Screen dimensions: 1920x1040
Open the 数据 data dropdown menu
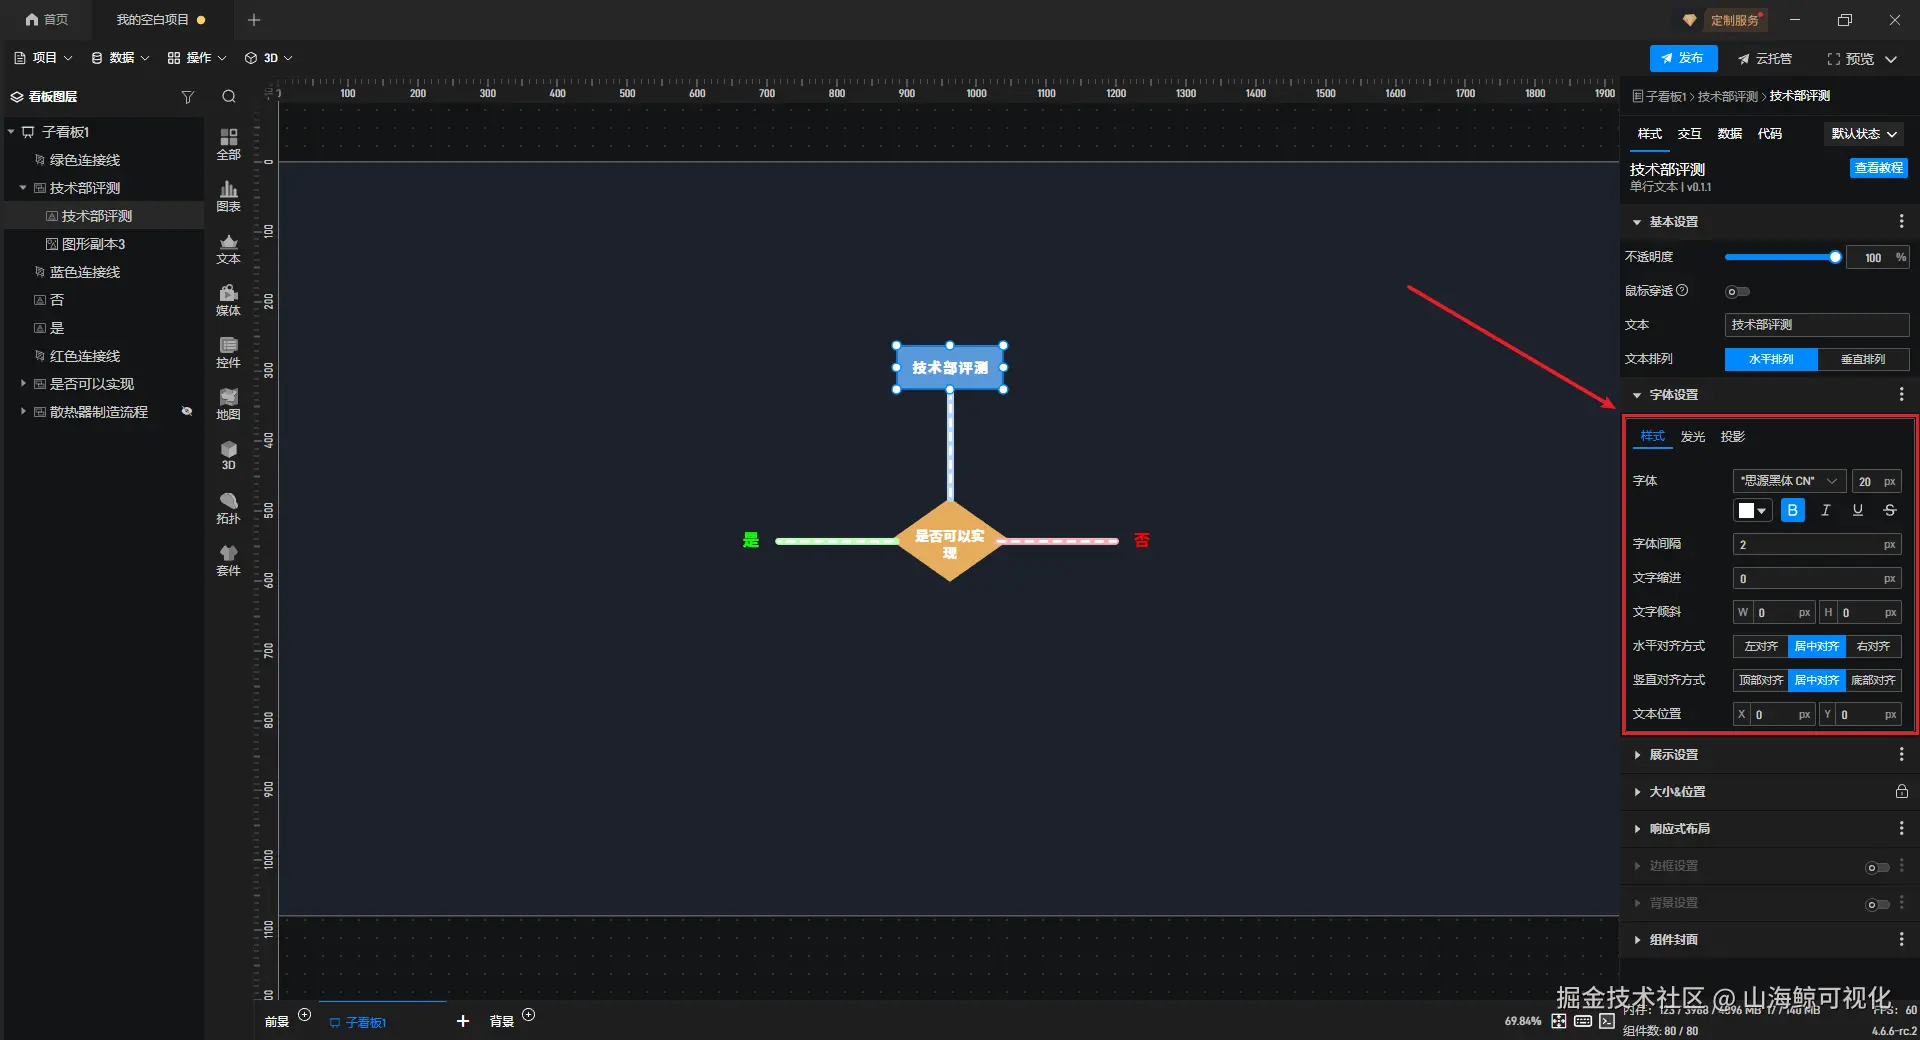[120, 58]
